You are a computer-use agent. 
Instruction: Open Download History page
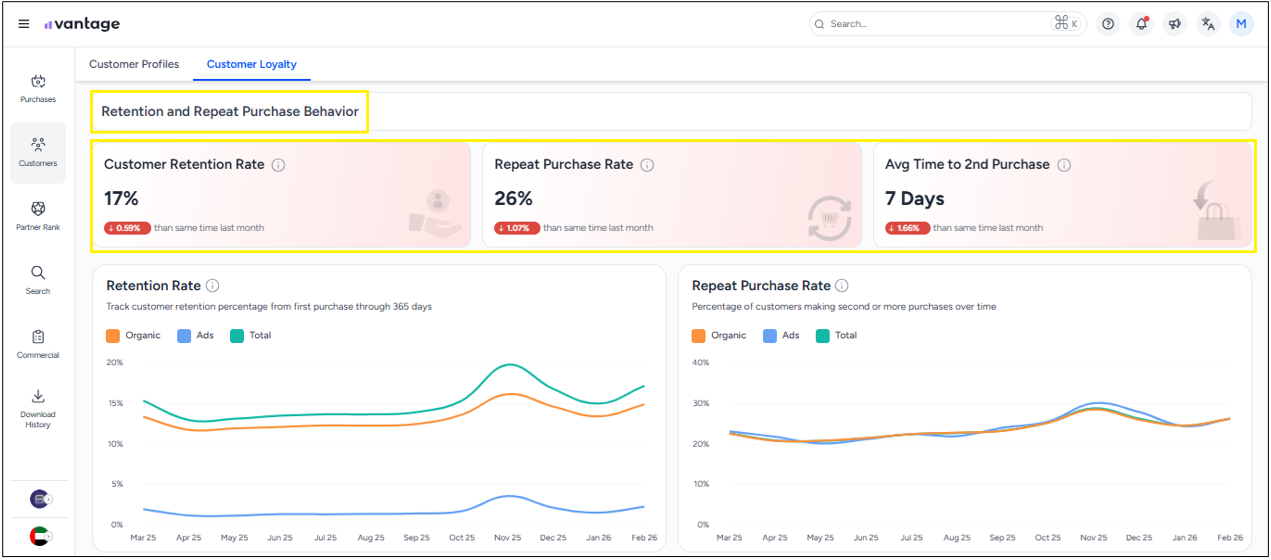(x=38, y=407)
